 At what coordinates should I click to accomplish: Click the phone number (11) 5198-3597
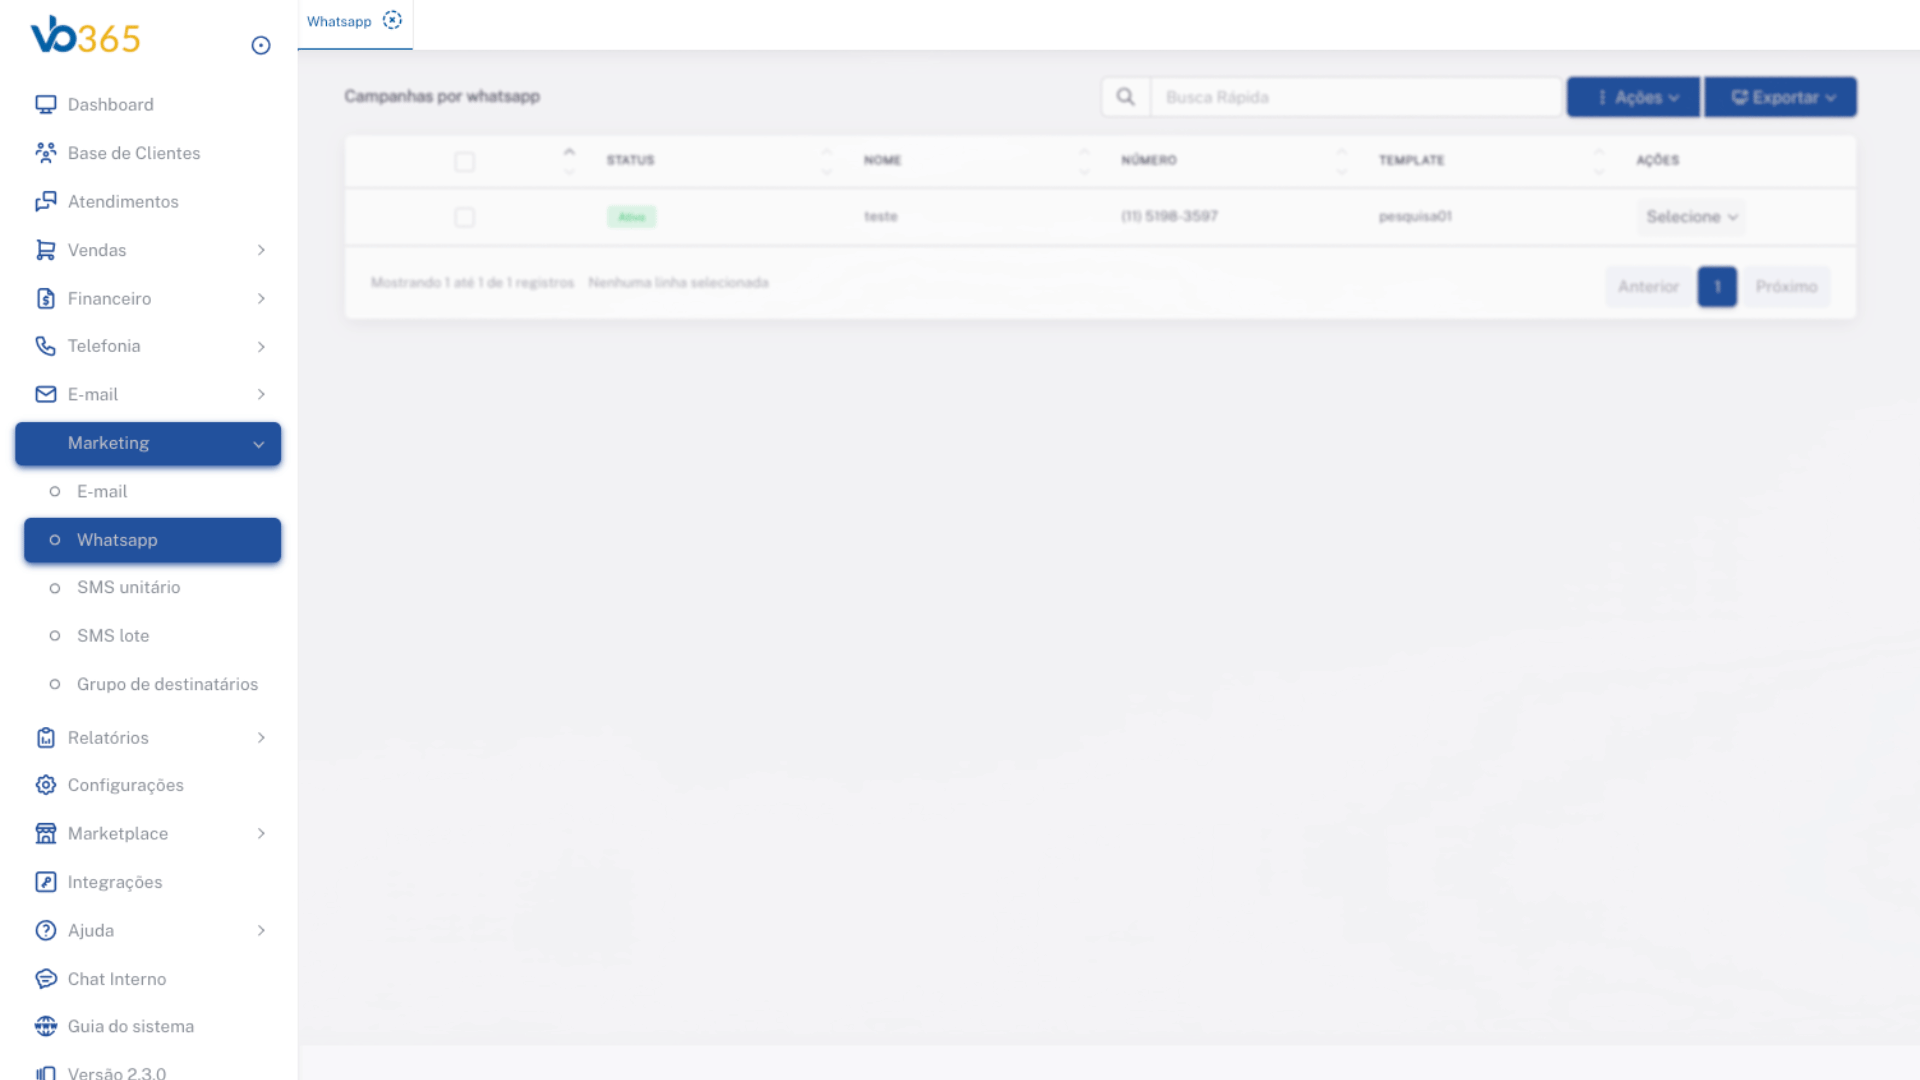(1169, 216)
